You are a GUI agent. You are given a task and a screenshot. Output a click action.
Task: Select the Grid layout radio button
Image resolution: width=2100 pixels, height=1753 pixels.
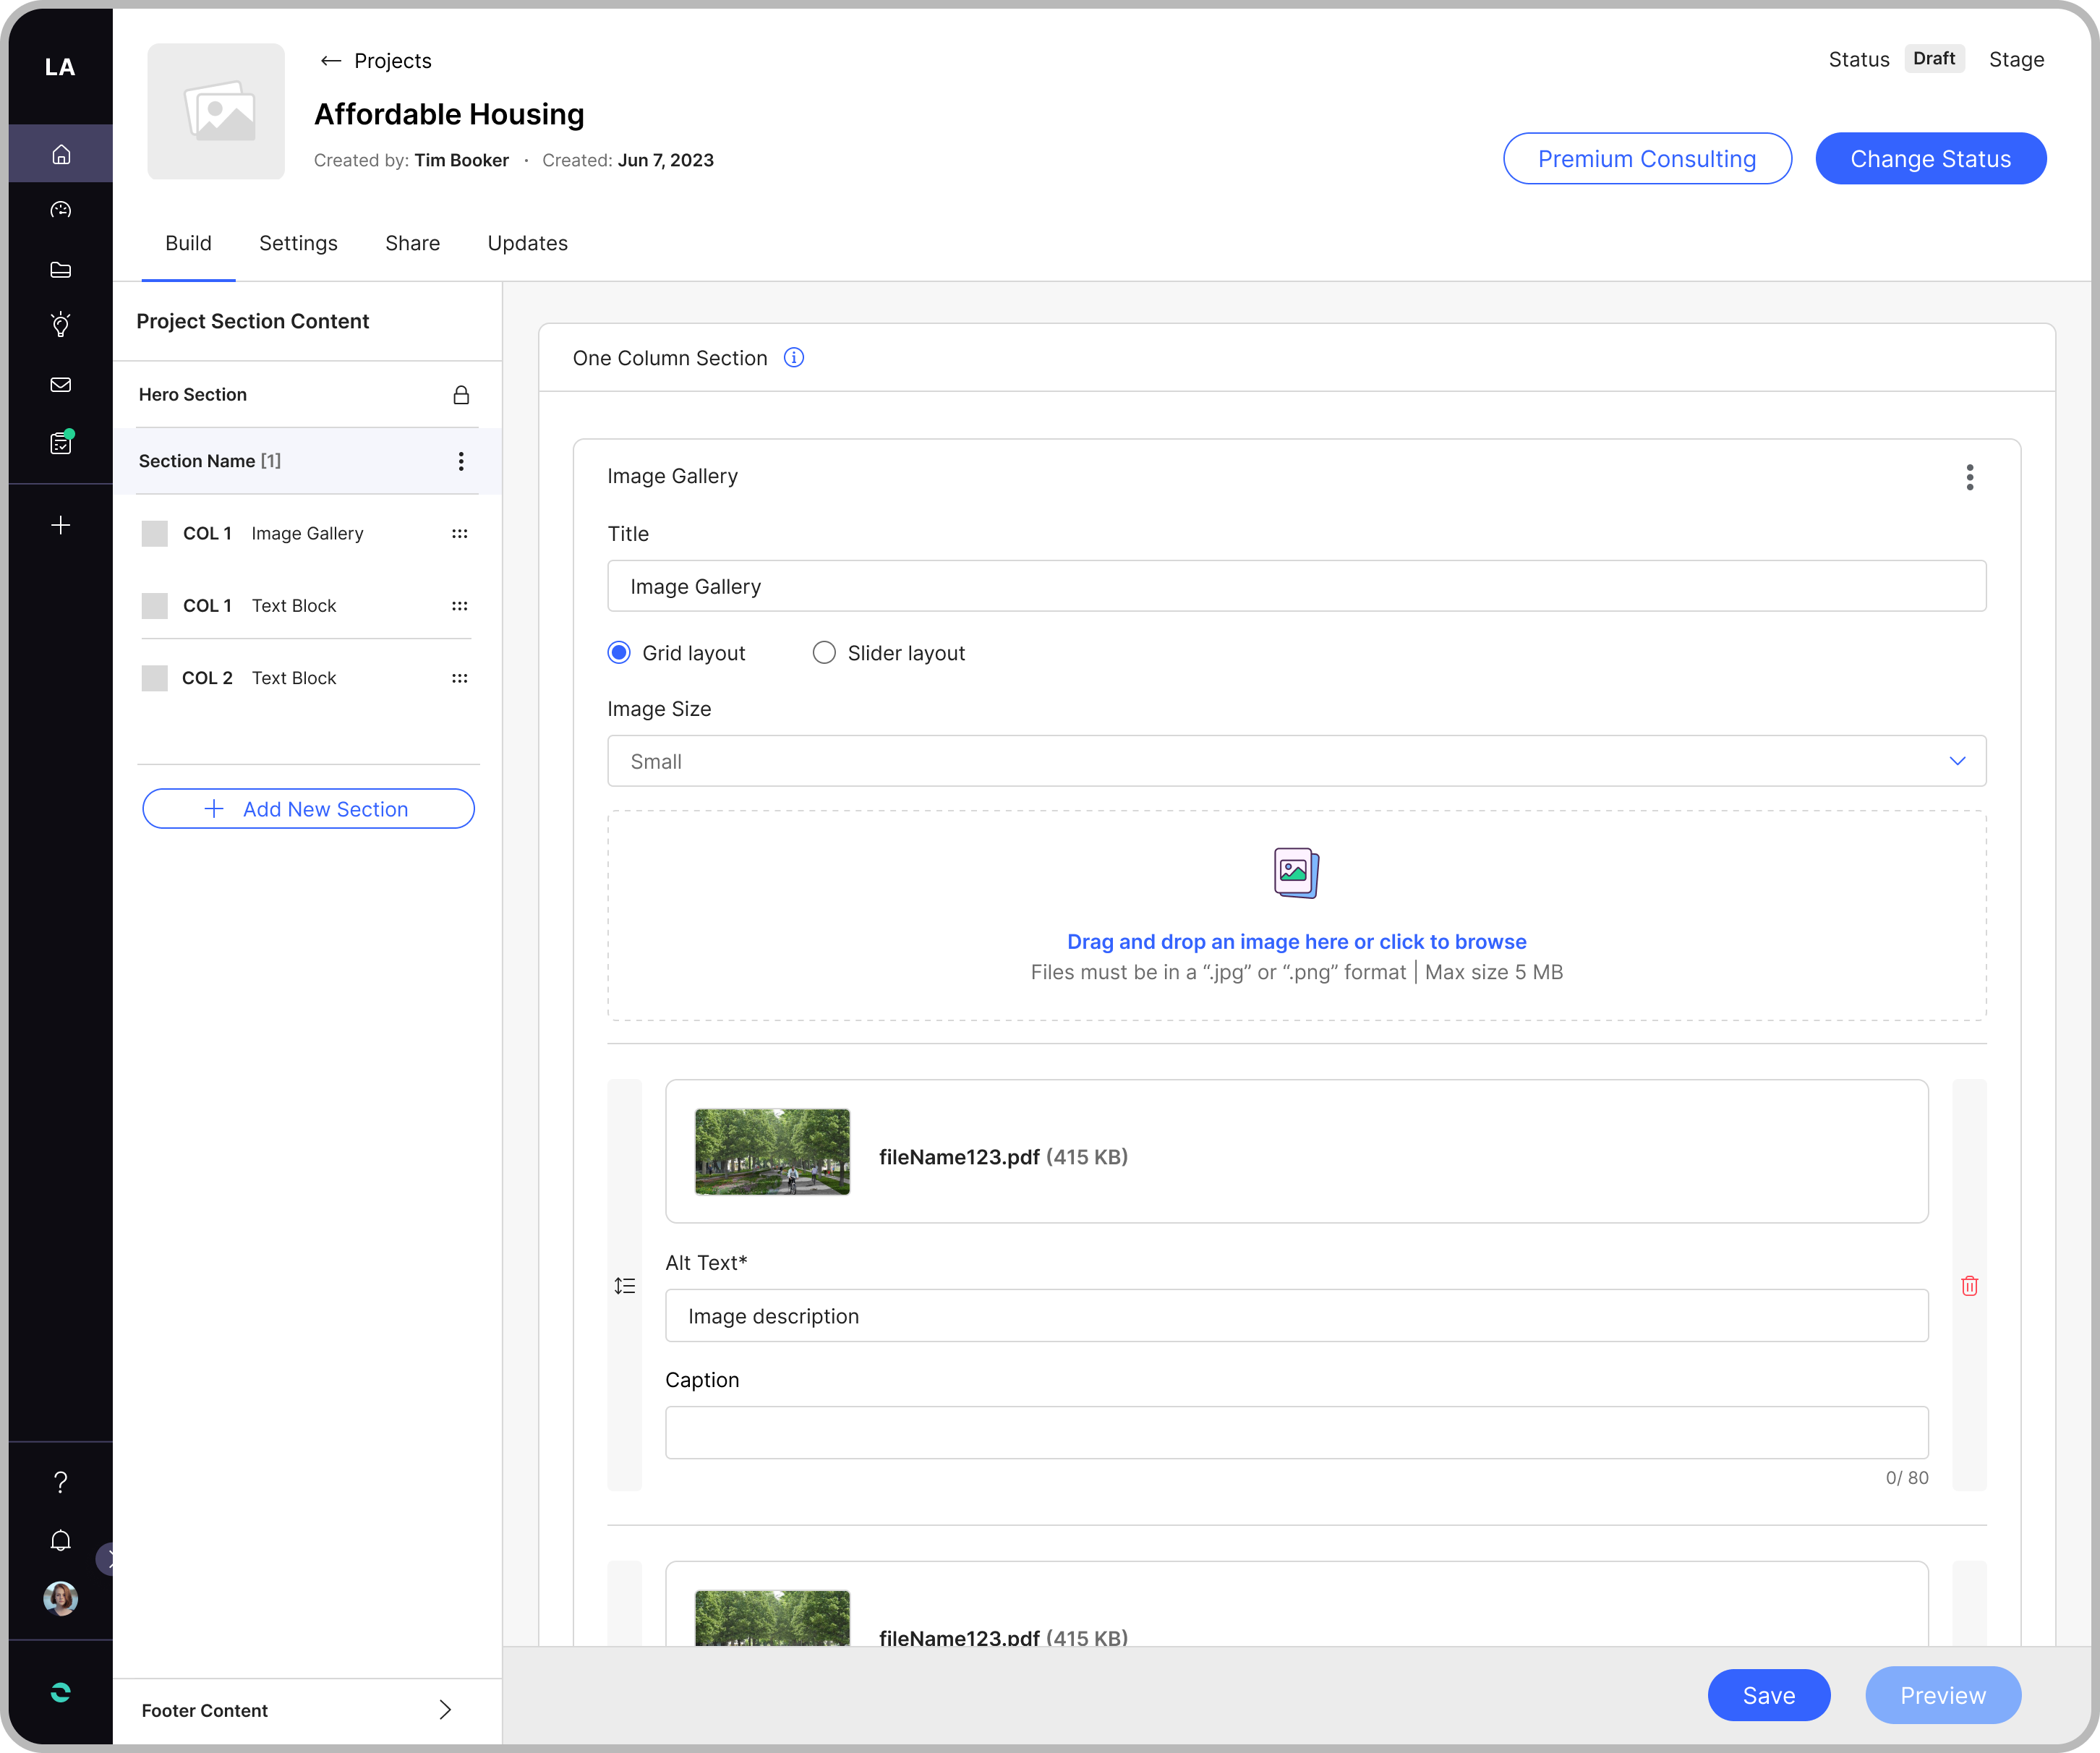(619, 653)
